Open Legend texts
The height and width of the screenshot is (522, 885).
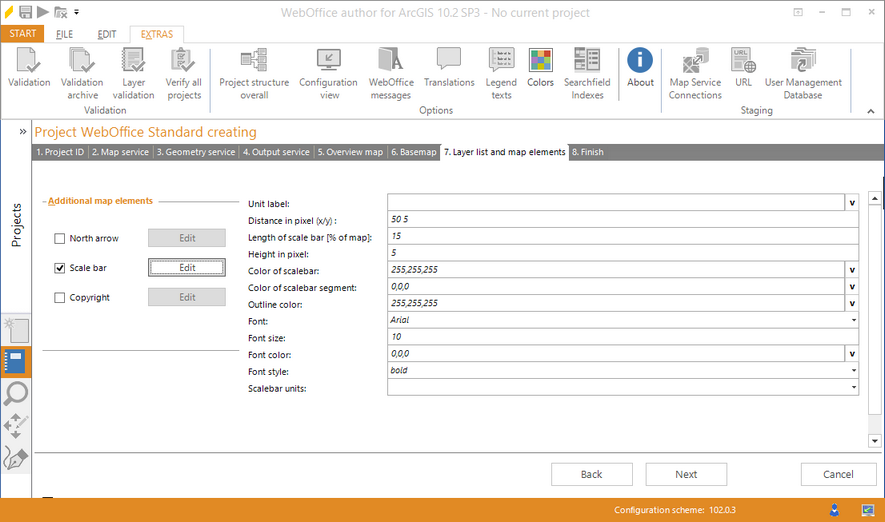click(x=501, y=74)
